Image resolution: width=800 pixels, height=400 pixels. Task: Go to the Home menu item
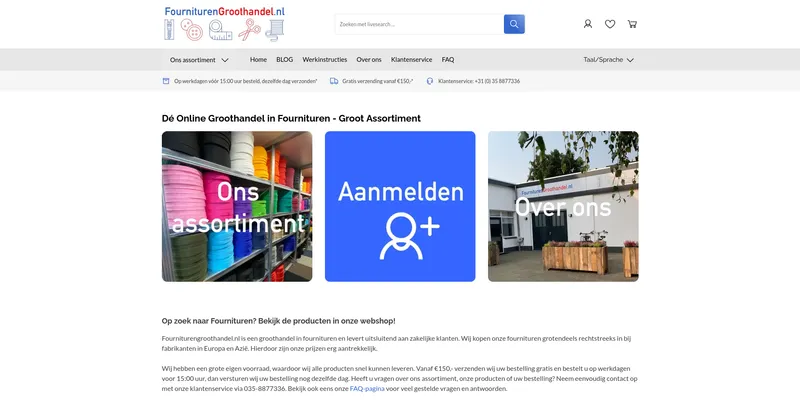coord(258,60)
